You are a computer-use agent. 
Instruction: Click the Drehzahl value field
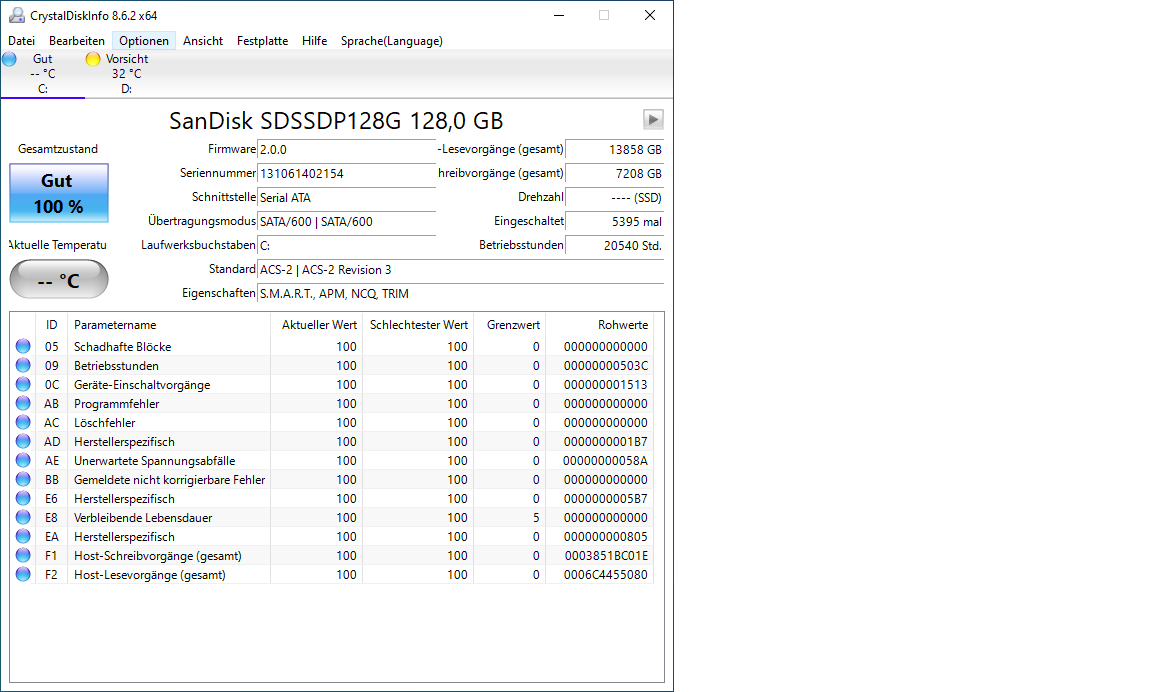tap(615, 198)
